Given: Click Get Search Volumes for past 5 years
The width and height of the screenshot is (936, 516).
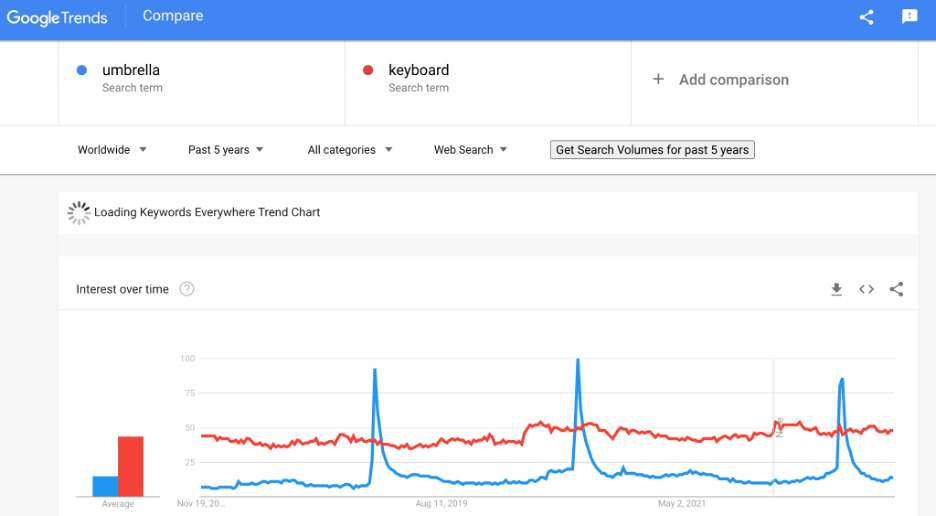Looking at the screenshot, I should point(652,150).
